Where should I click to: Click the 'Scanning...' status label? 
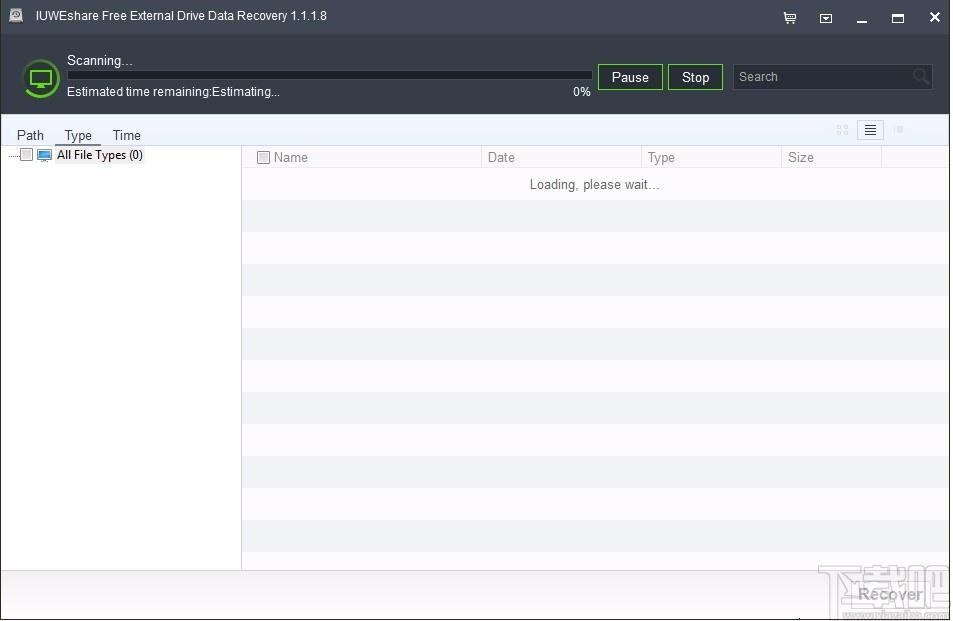click(x=100, y=61)
